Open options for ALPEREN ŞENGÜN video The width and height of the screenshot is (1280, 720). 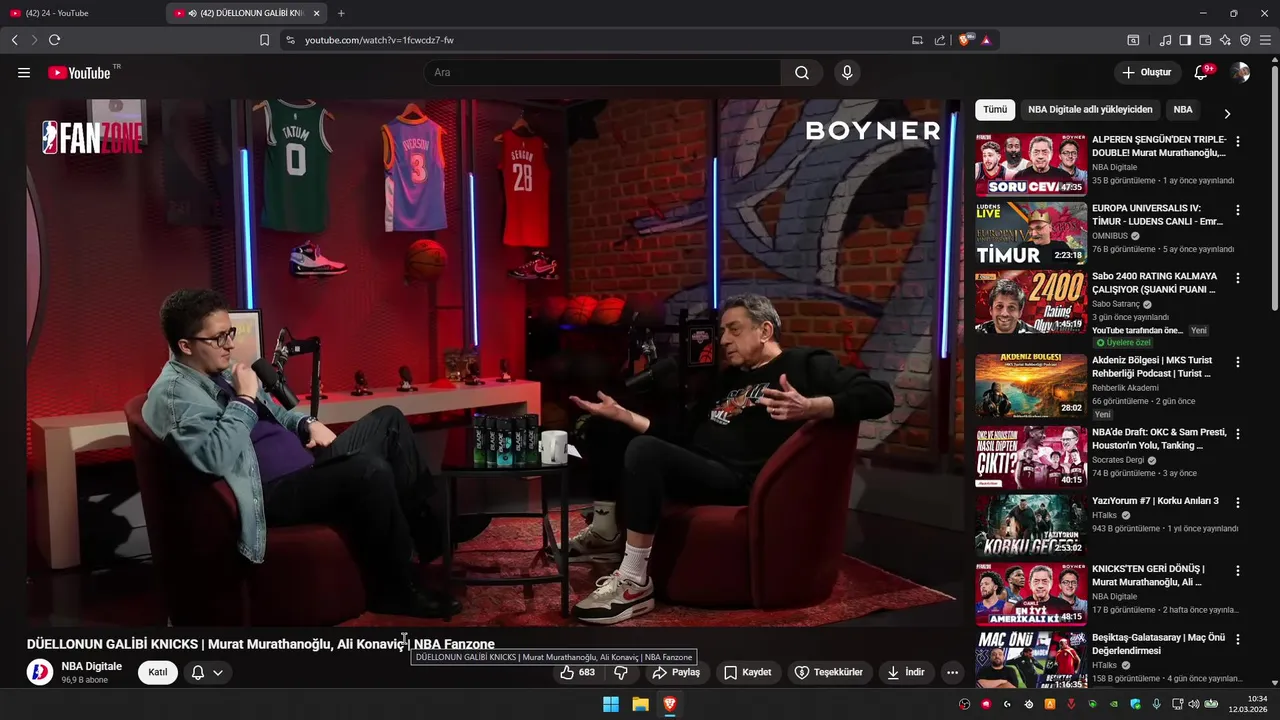(x=1238, y=142)
